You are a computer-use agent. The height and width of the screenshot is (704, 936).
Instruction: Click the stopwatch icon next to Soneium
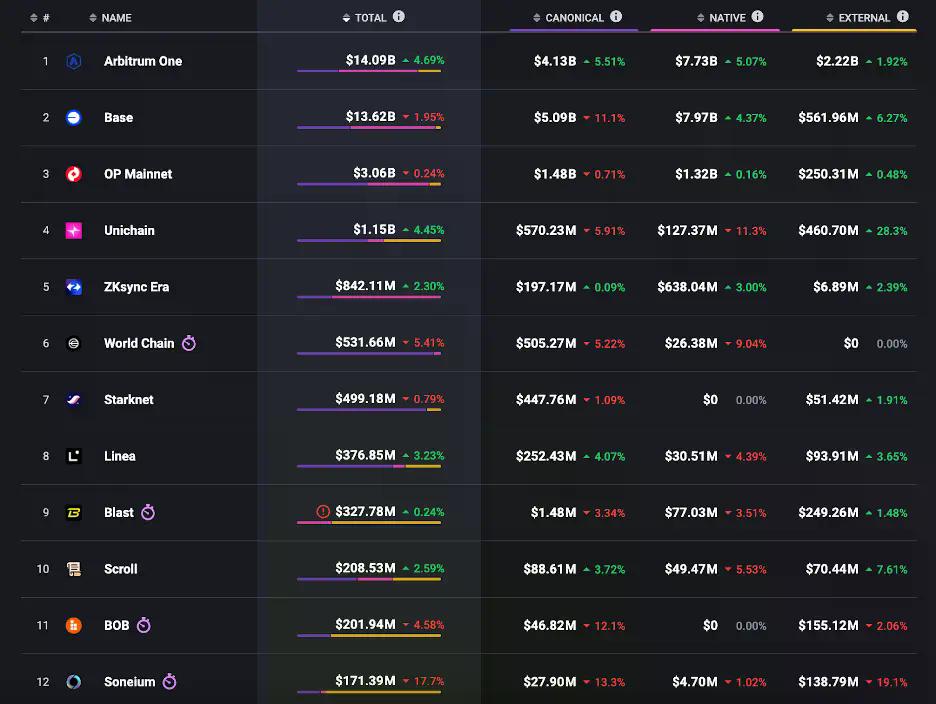[170, 681]
